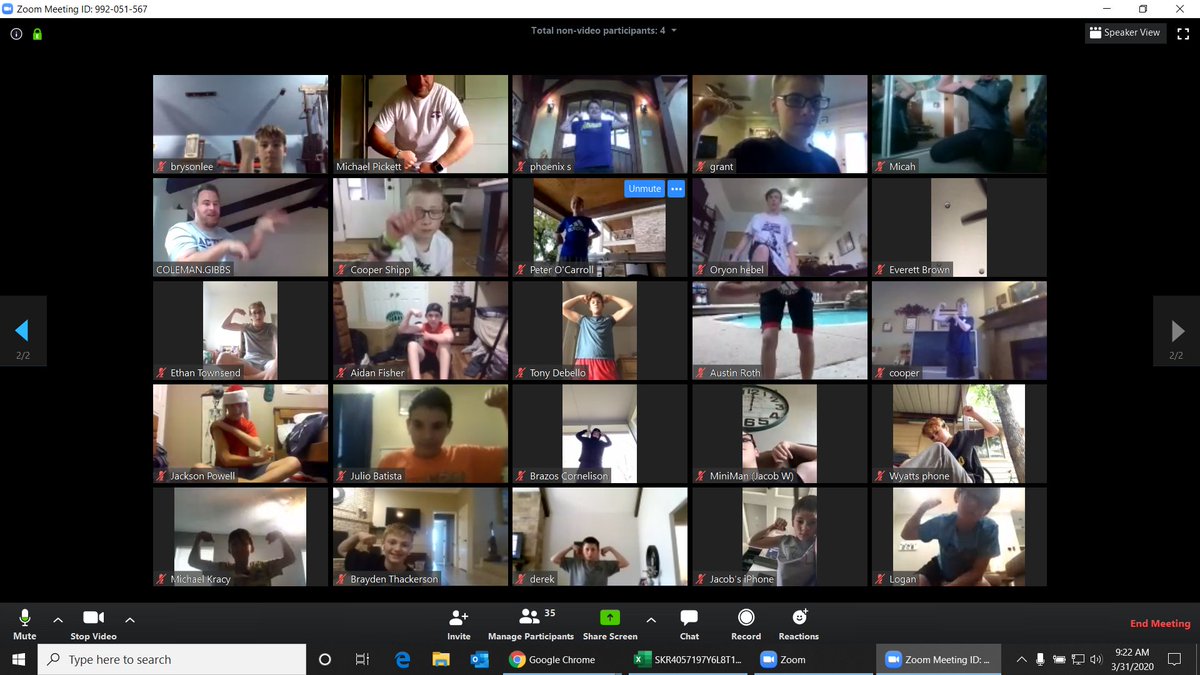
Task: Switch to Speaker View
Action: (x=1125, y=33)
